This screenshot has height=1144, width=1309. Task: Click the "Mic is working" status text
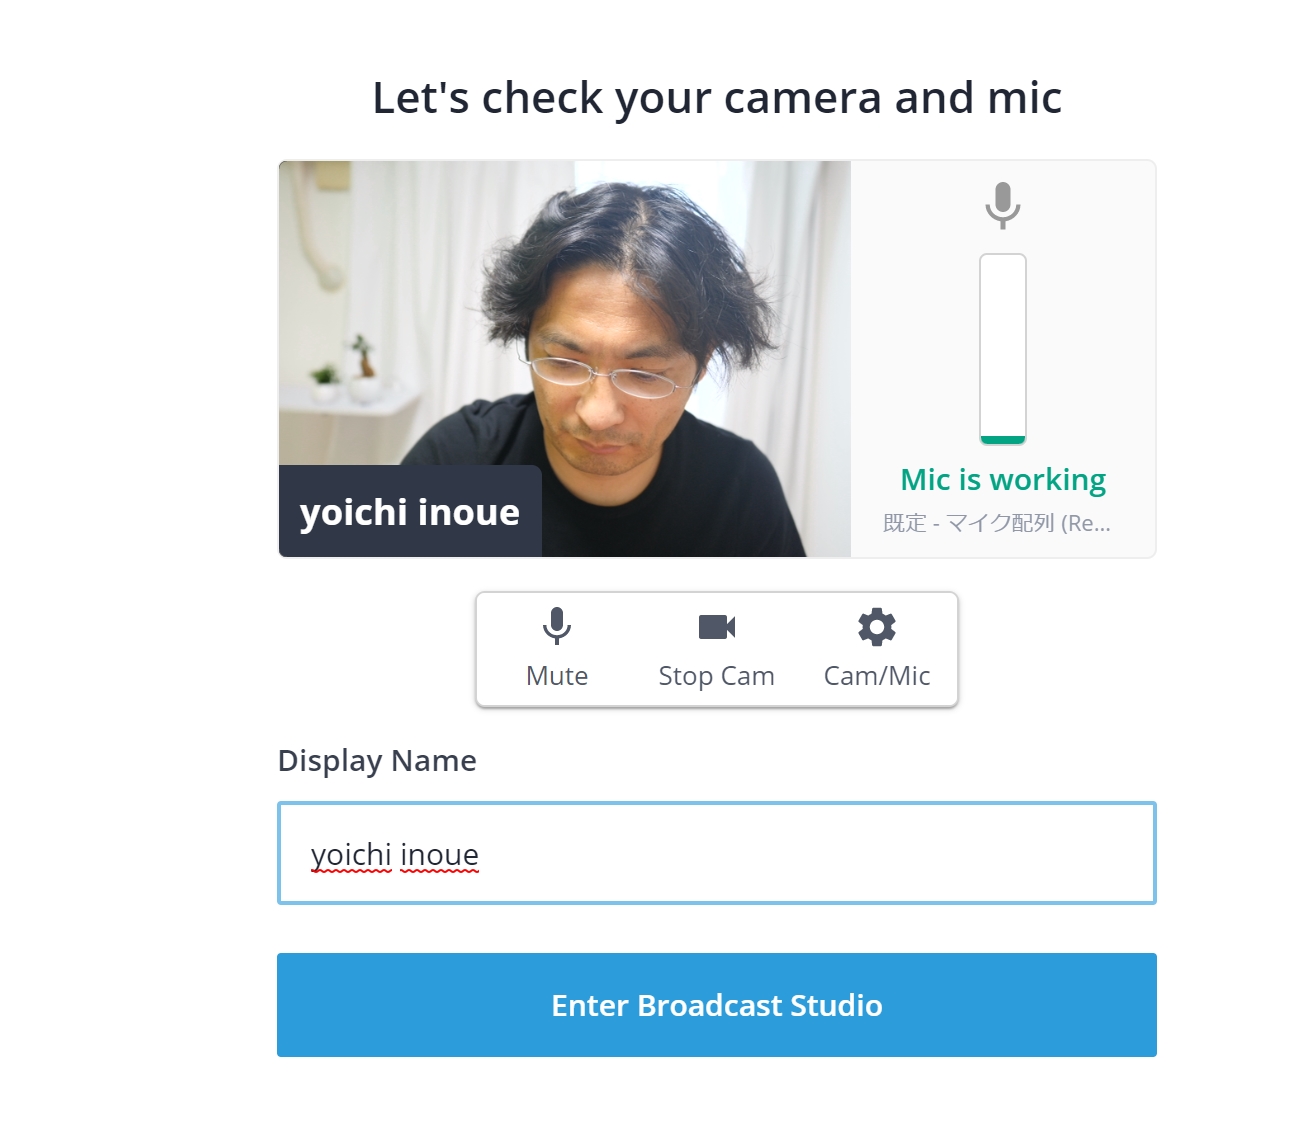point(1003,480)
